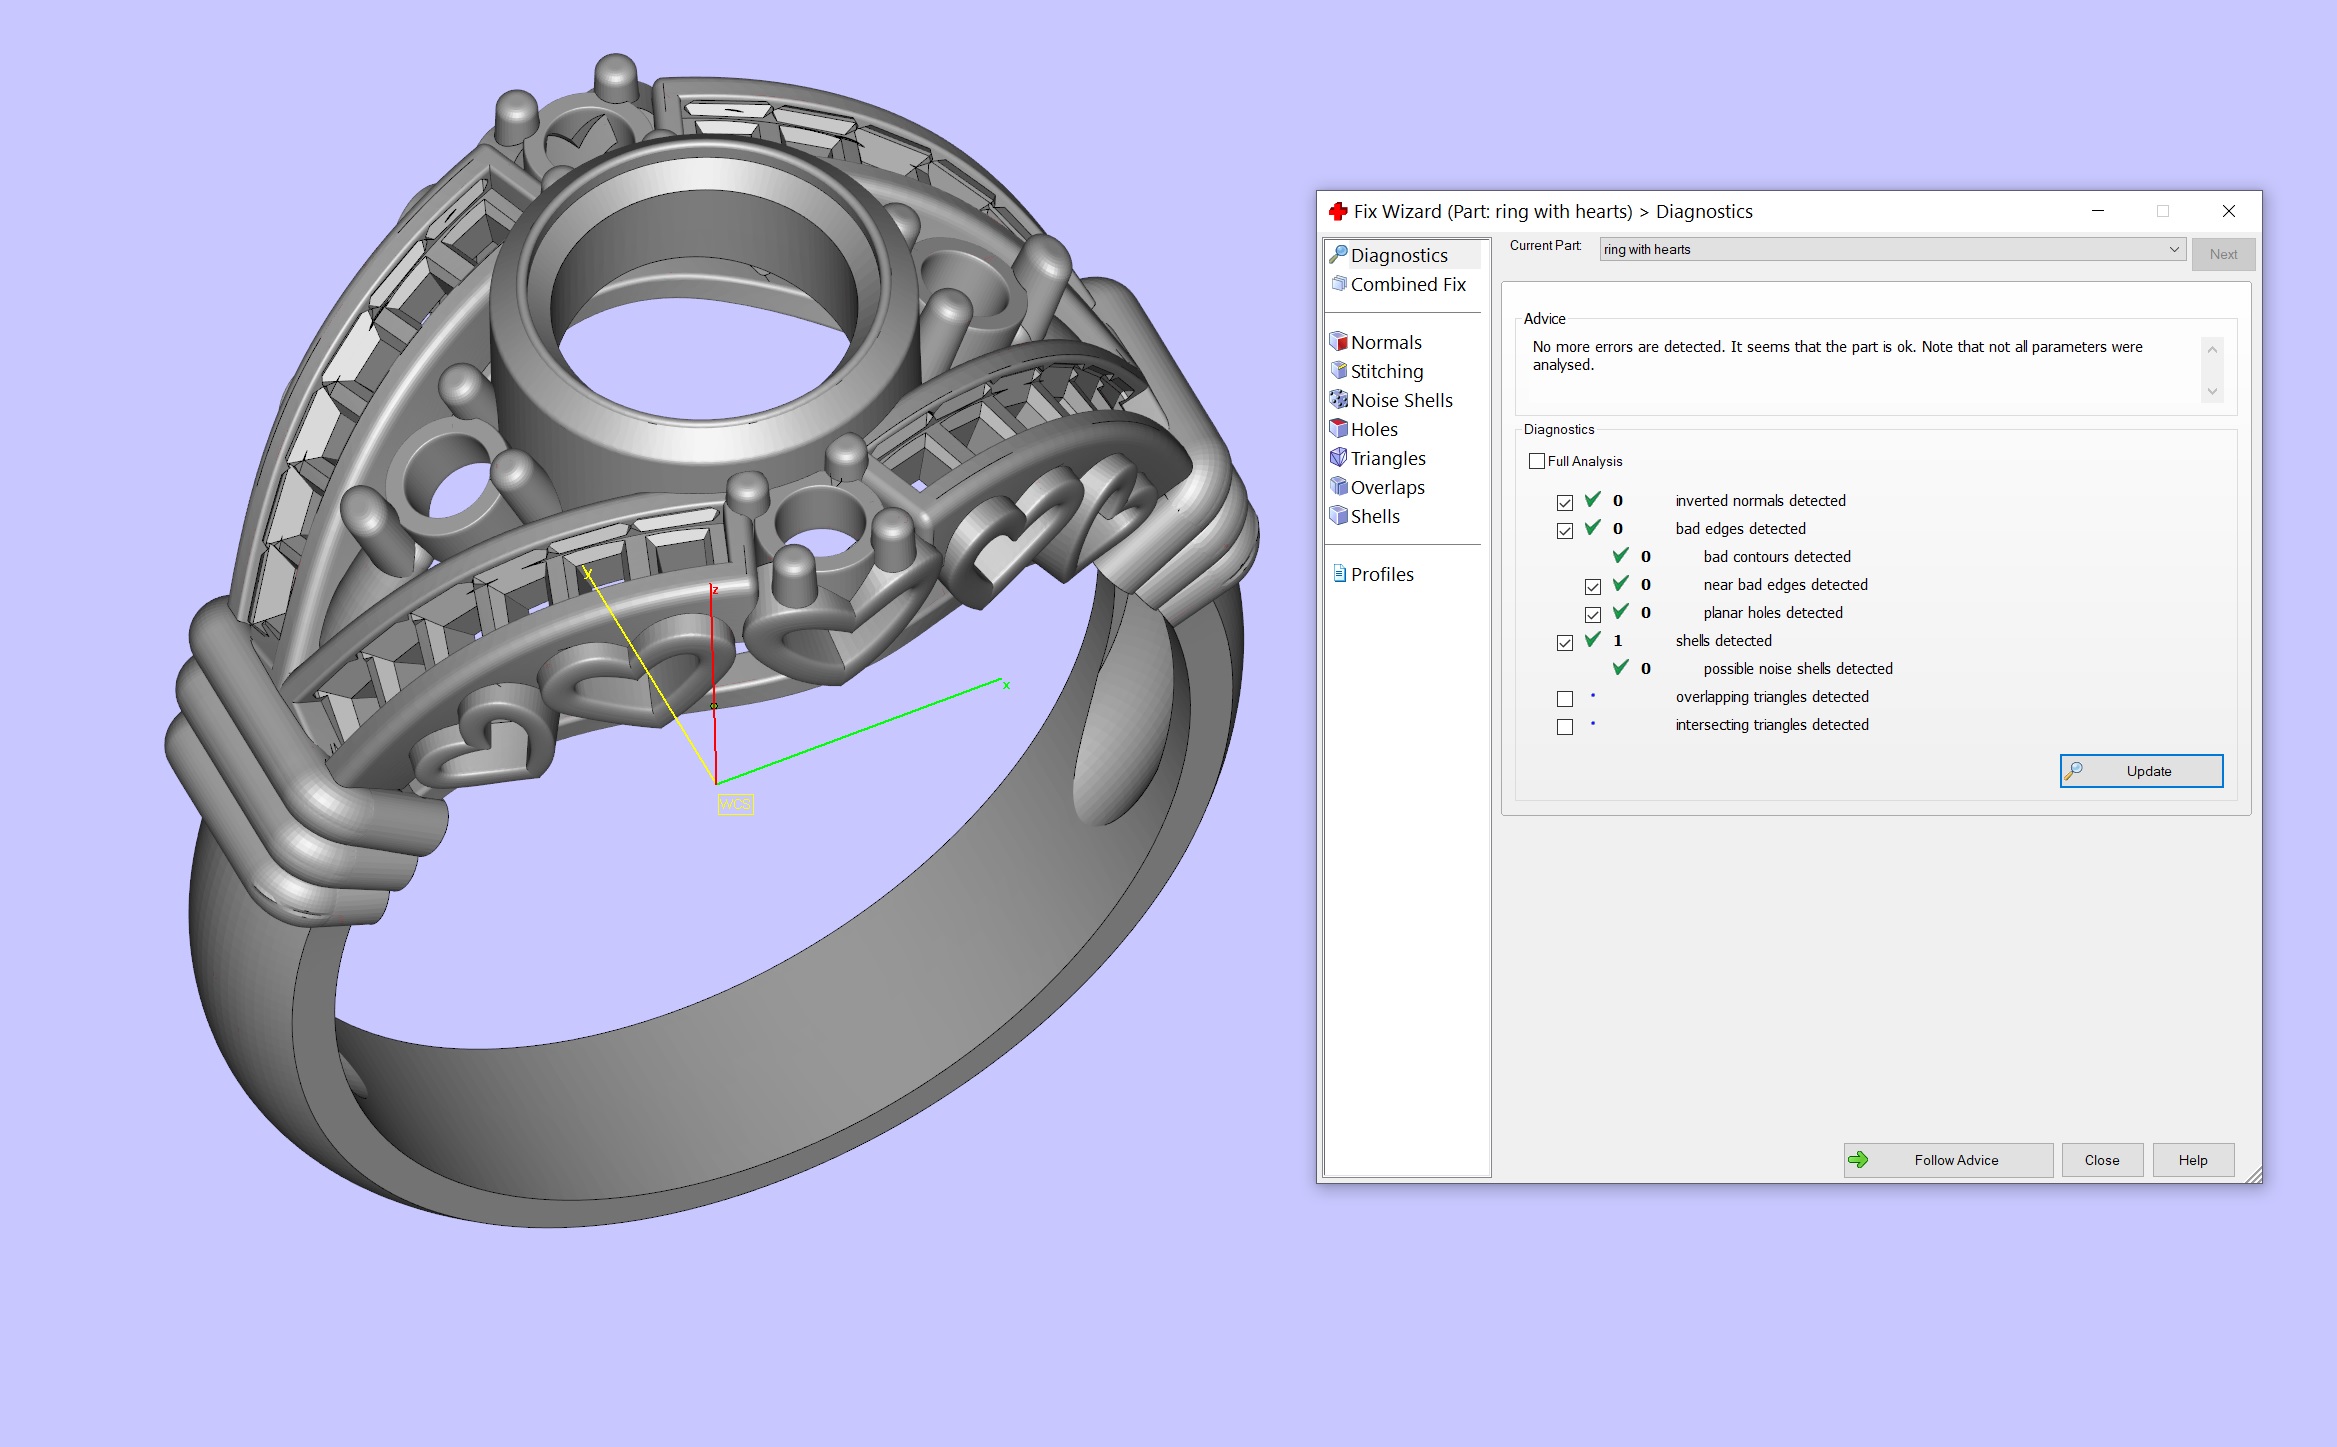The width and height of the screenshot is (2337, 1447).
Task: Open the Profiles document icon
Action: tap(1339, 574)
